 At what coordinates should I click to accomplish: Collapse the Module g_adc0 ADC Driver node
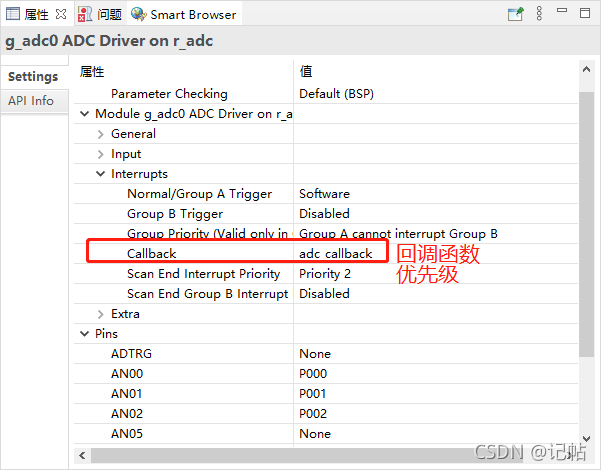85,113
